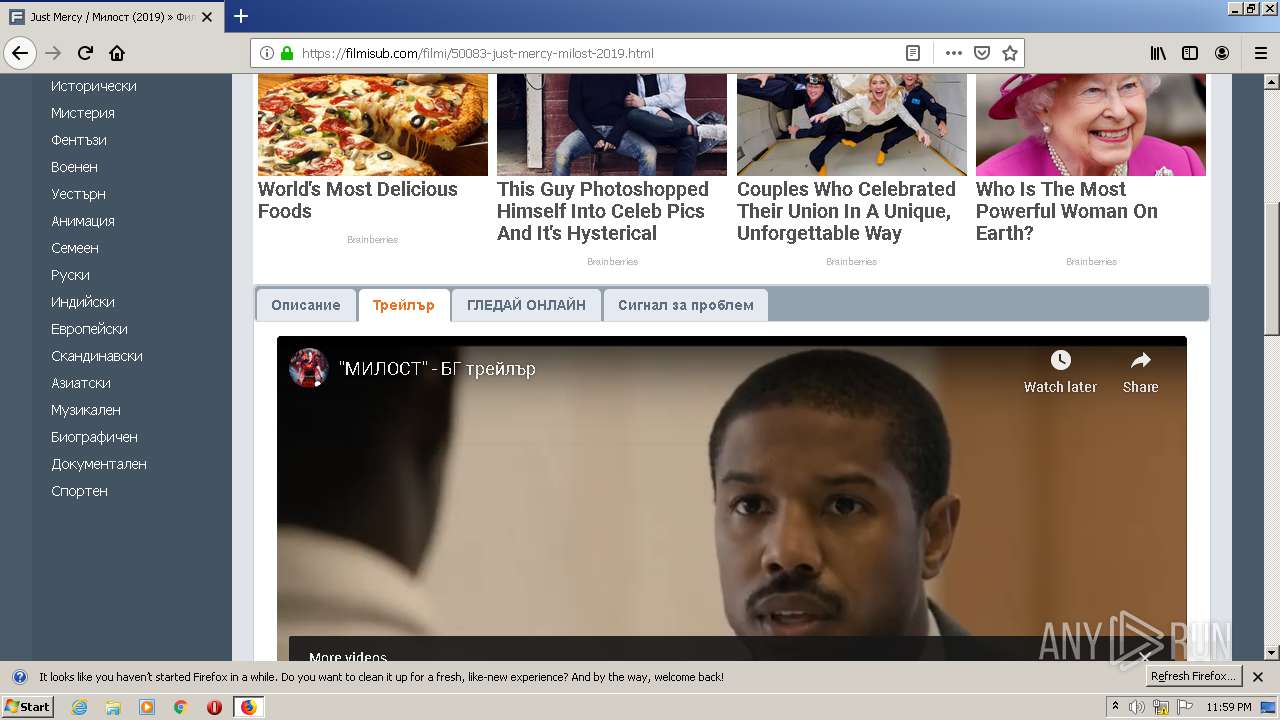This screenshot has height=720, width=1280.
Task: Click Refresh Firefox button
Action: click(1193, 676)
